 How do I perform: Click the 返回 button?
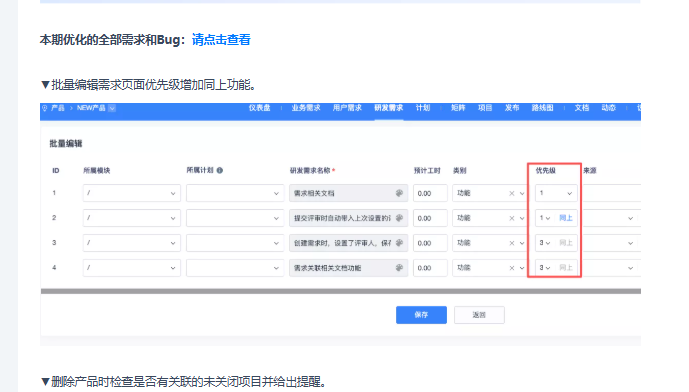tap(479, 315)
